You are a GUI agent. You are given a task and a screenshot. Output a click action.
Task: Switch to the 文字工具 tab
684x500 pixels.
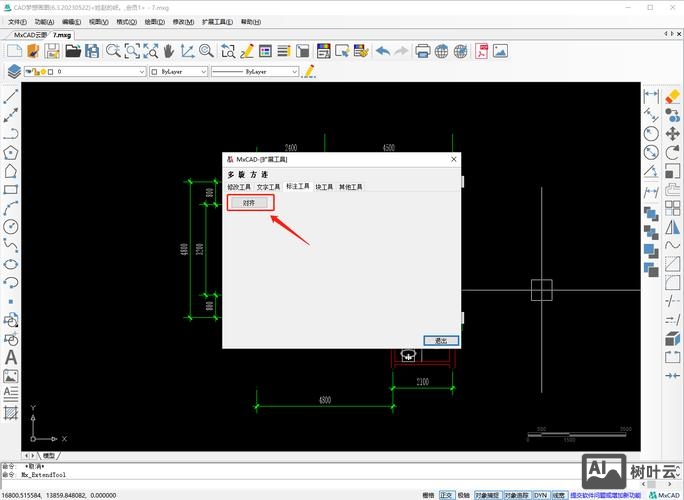pos(269,187)
